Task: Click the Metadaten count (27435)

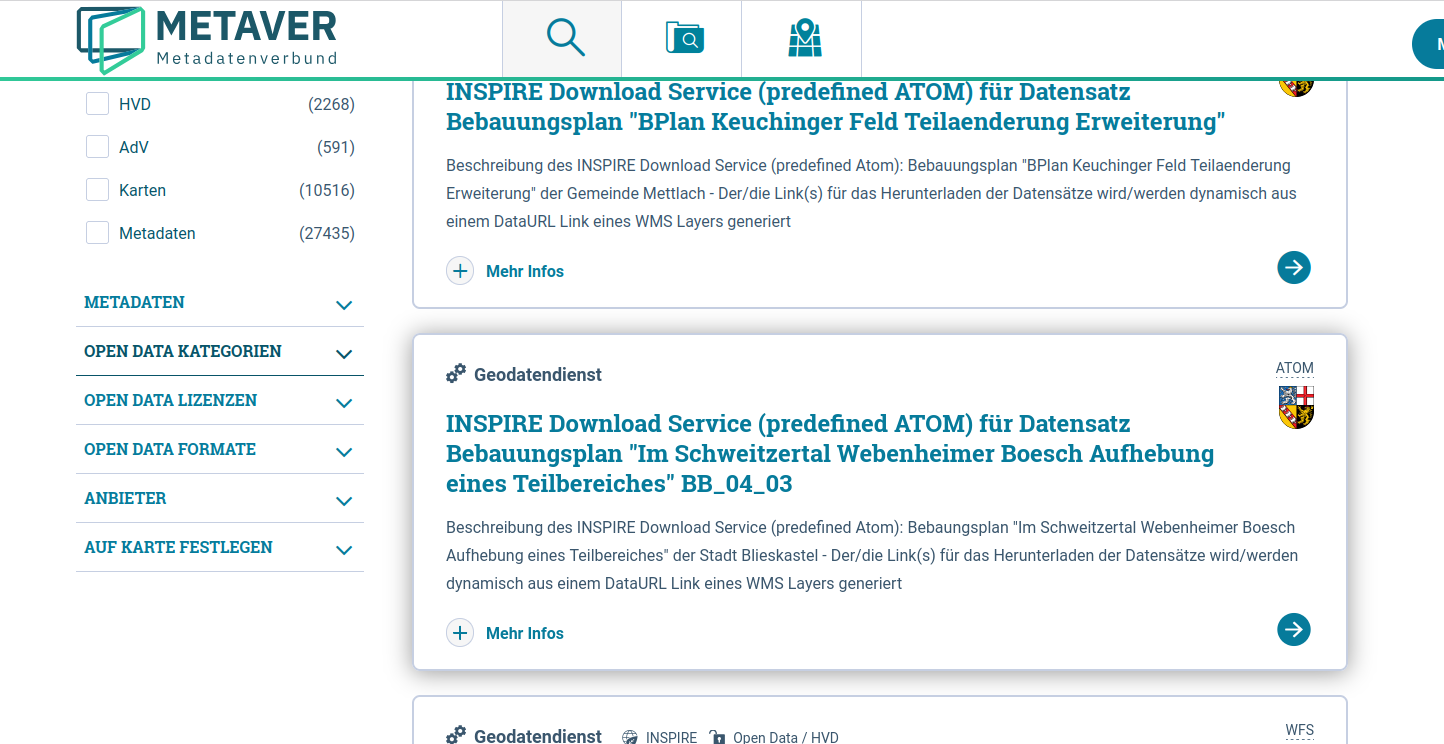Action: tap(327, 233)
